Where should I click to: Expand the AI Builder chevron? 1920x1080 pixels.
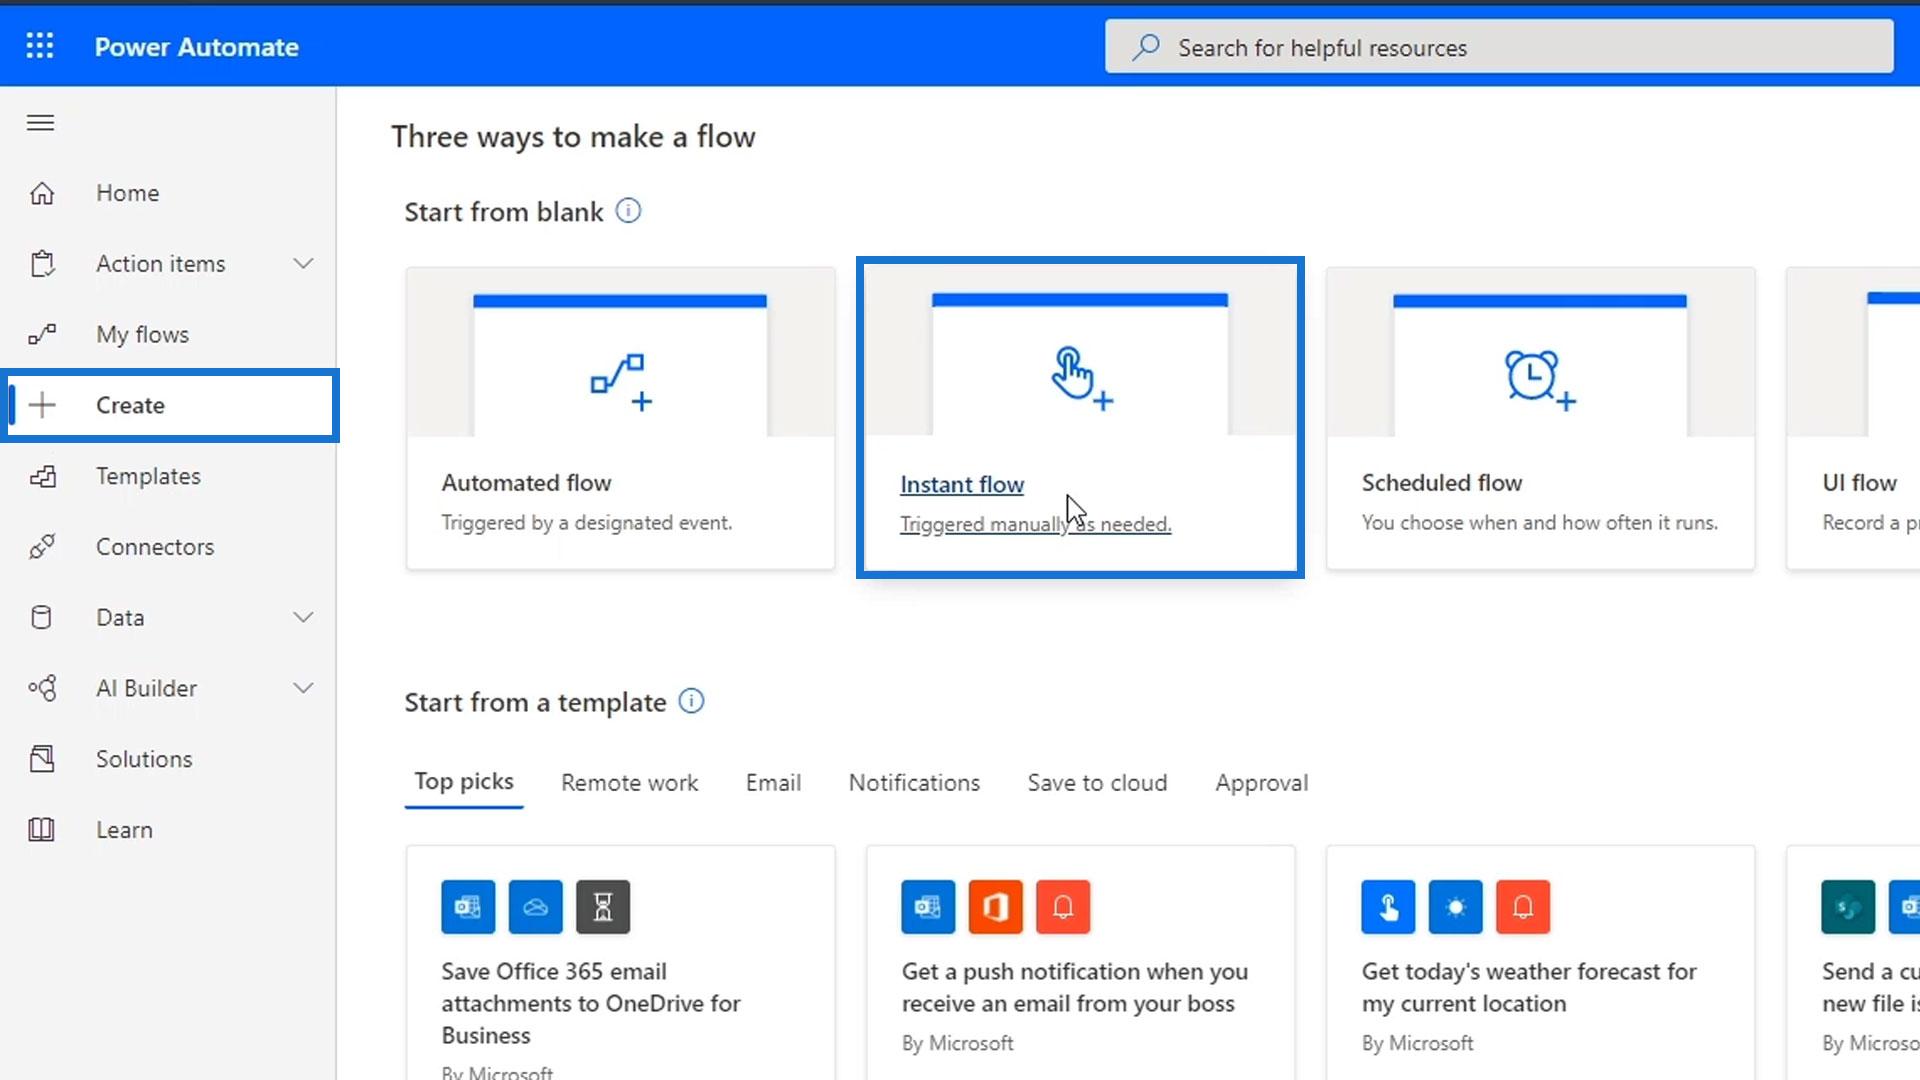[303, 688]
